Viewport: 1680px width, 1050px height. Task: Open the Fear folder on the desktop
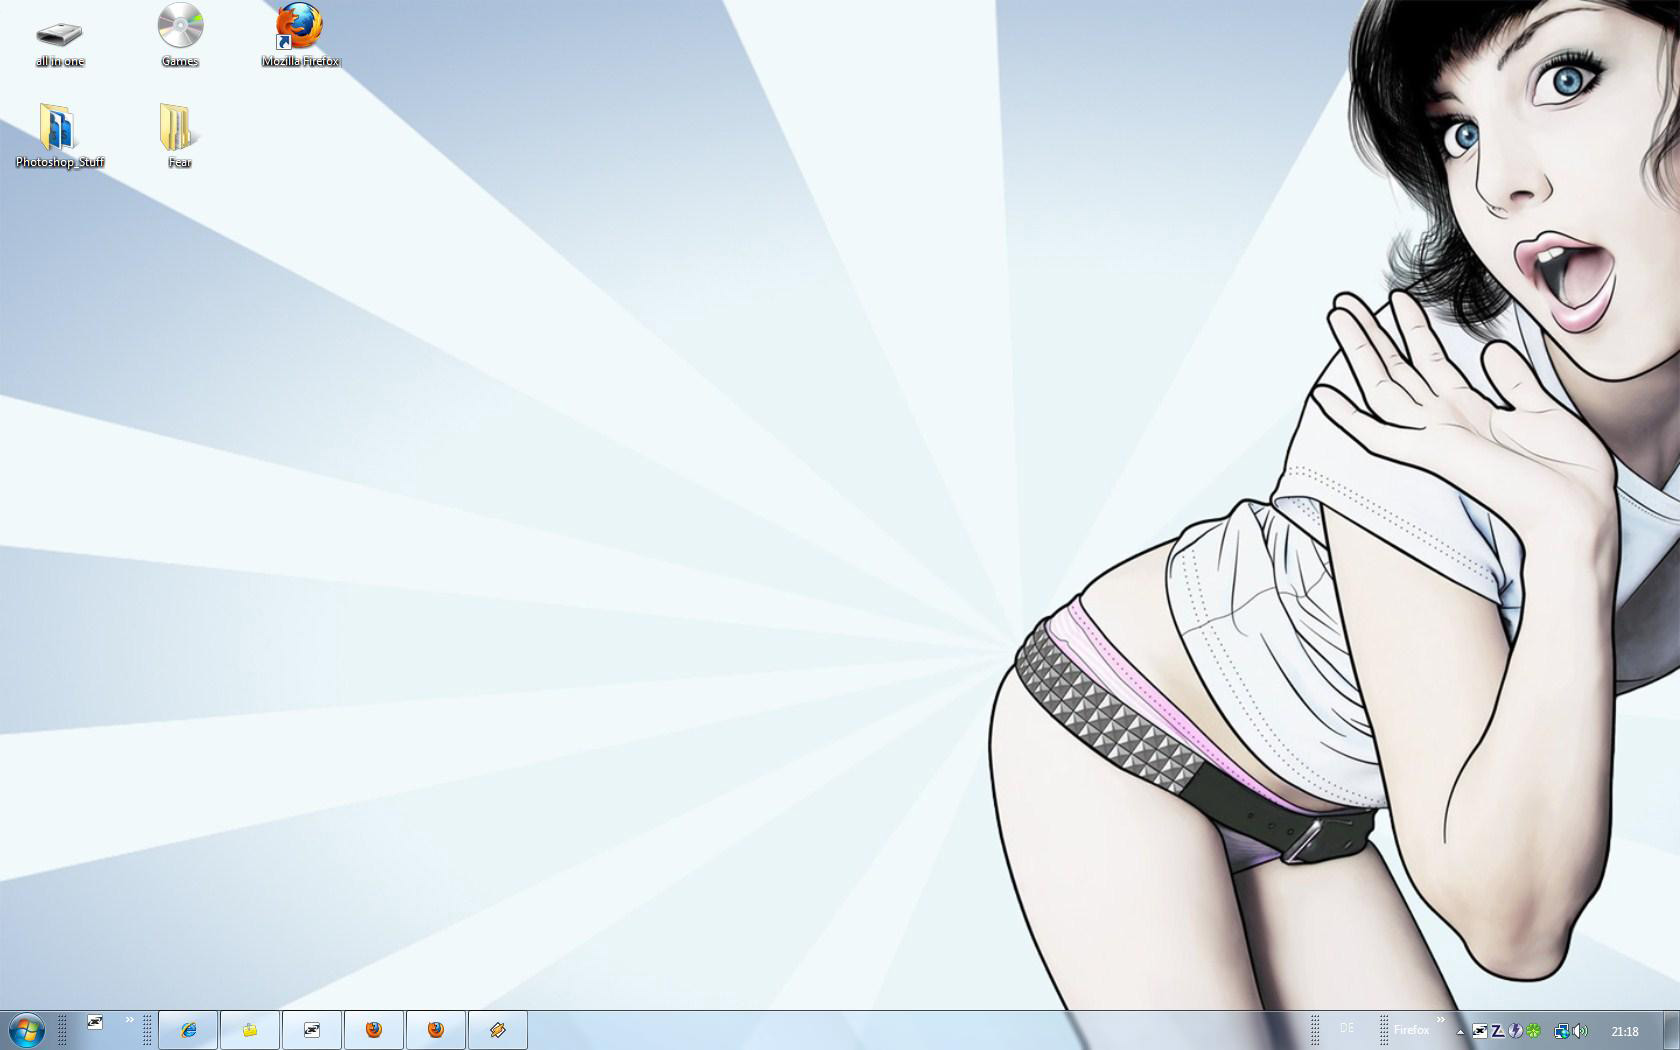(x=179, y=130)
